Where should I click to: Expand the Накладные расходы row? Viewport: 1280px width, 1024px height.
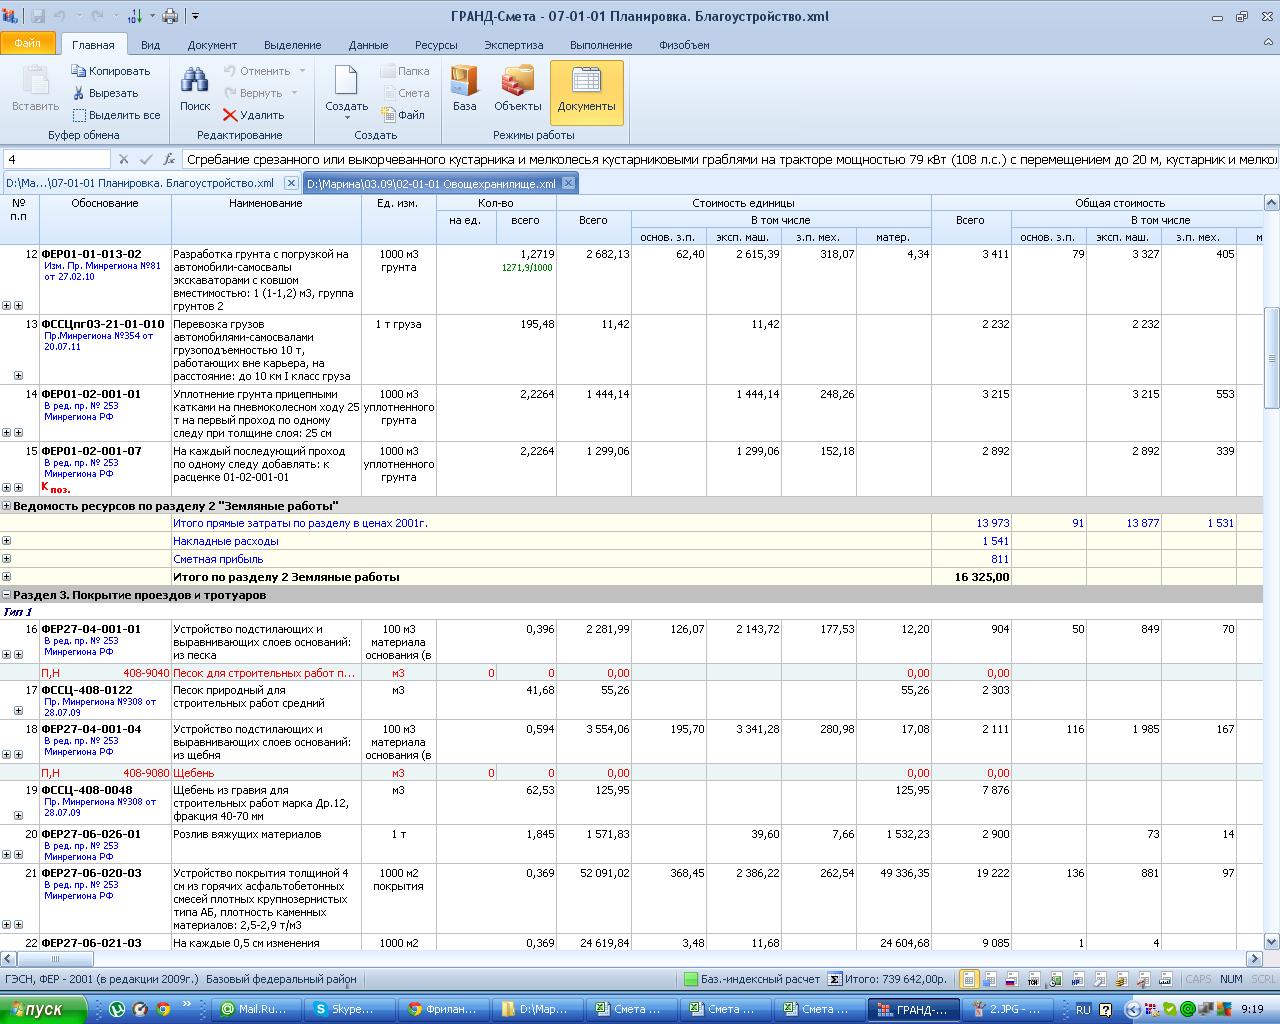(x=6, y=541)
